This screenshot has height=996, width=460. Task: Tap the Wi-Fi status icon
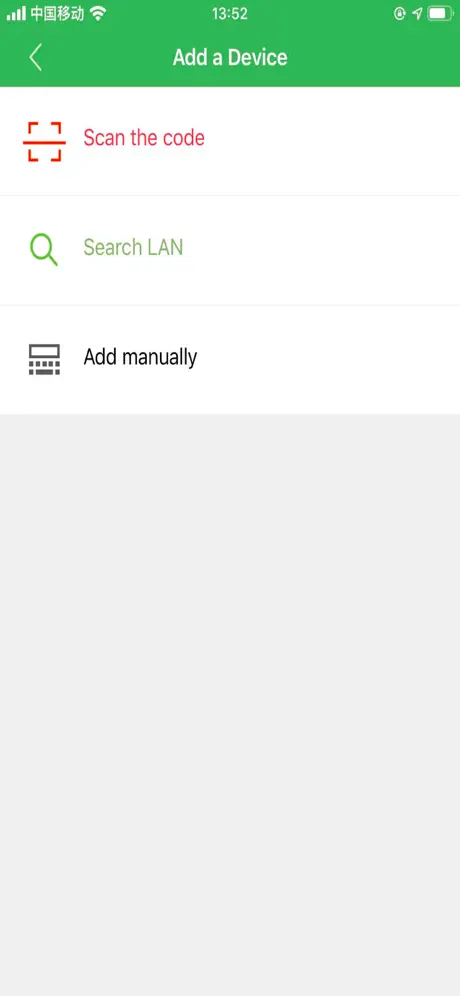pyautogui.click(x=97, y=13)
